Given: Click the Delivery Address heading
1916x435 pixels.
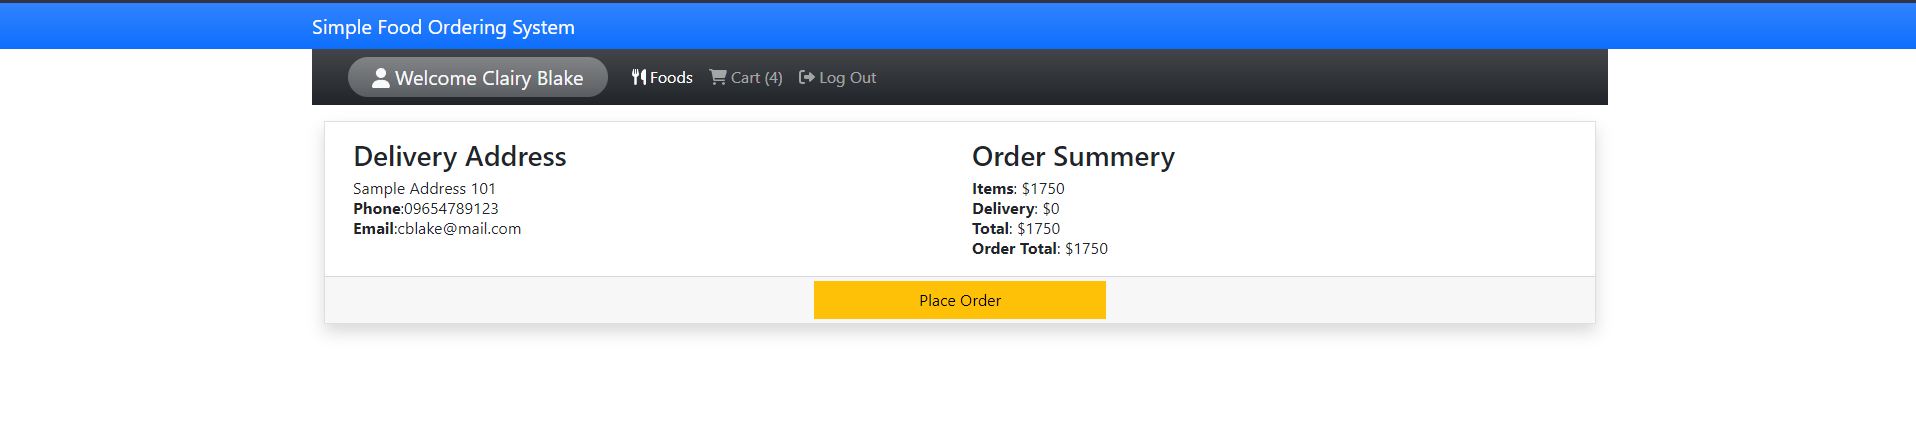Looking at the screenshot, I should (x=460, y=156).
